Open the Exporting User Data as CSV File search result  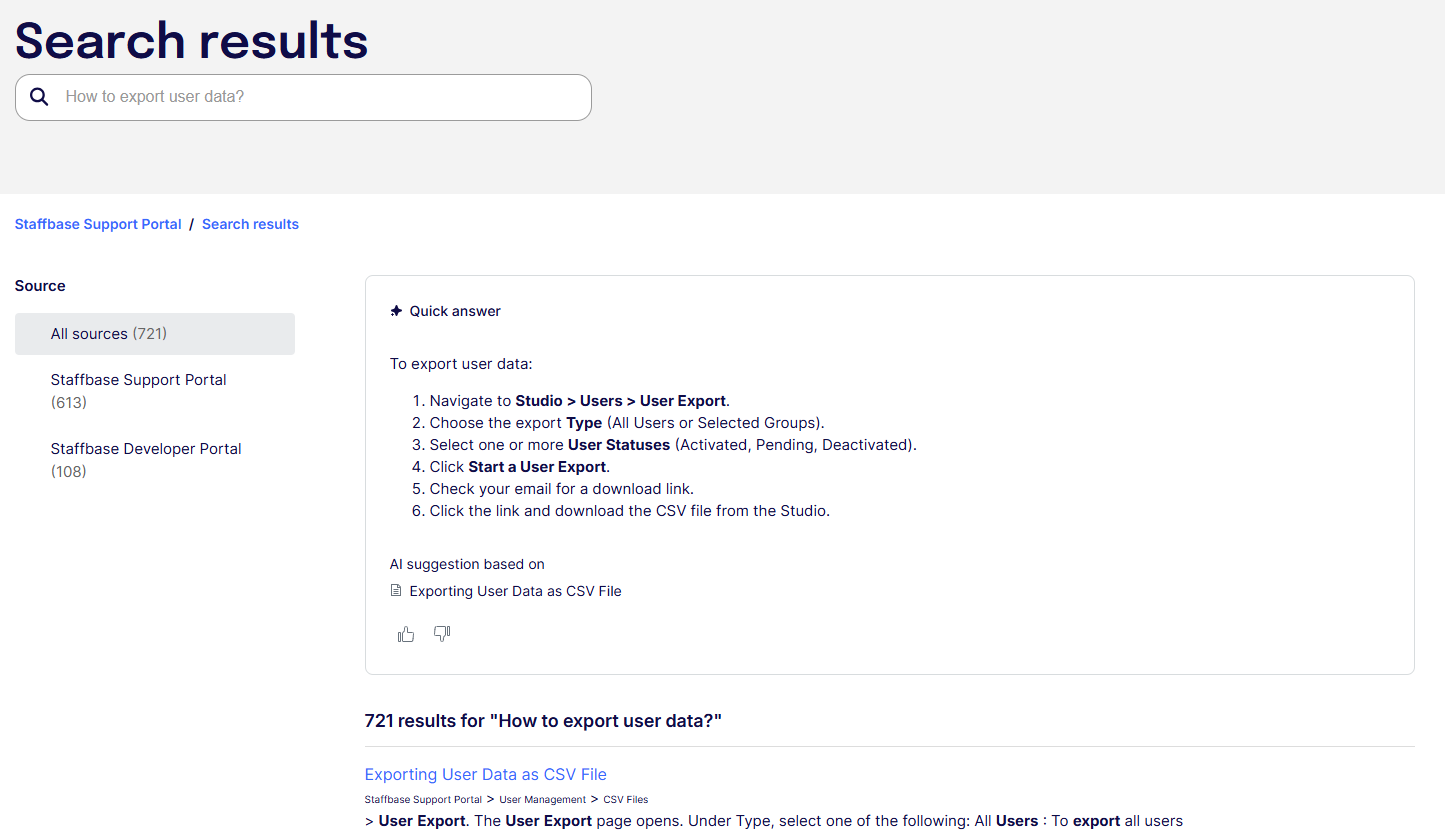(485, 774)
